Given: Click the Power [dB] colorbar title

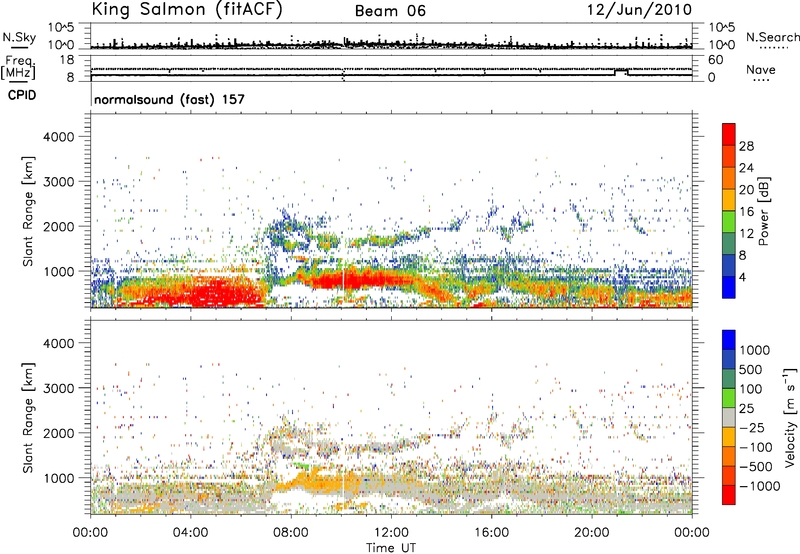Looking at the screenshot, I should click(763, 211).
